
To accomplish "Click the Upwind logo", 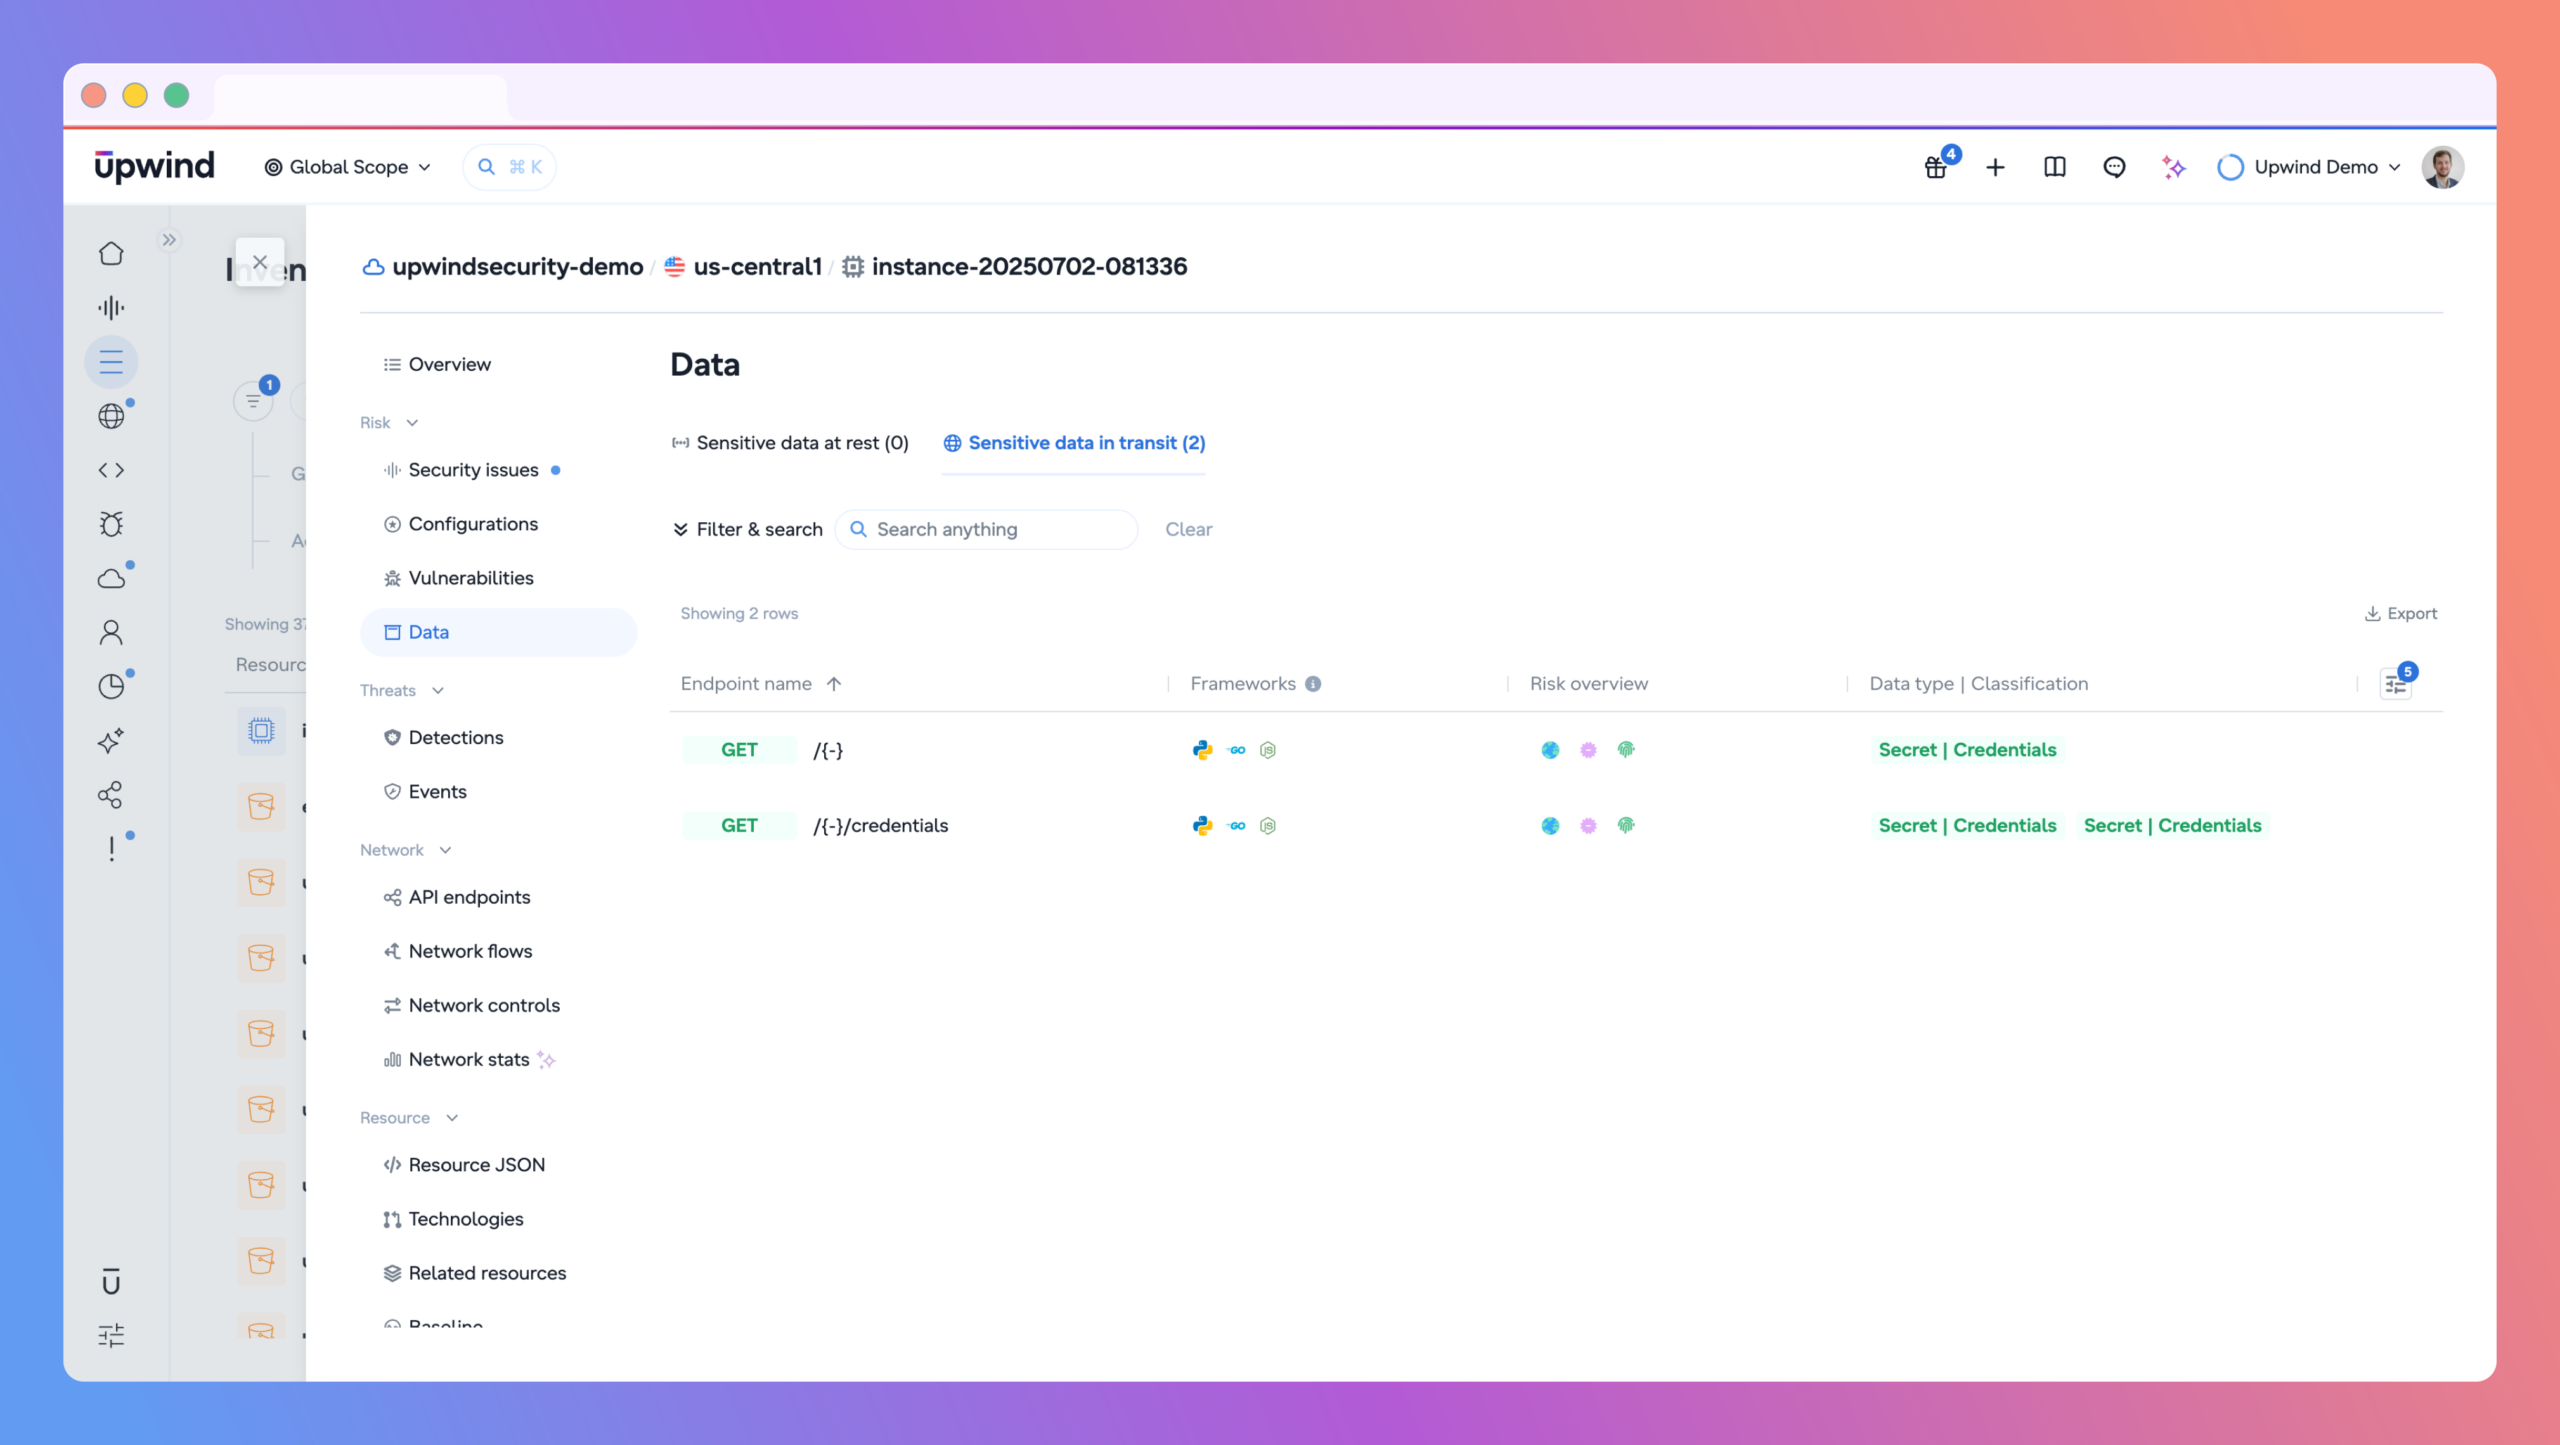I will [154, 166].
